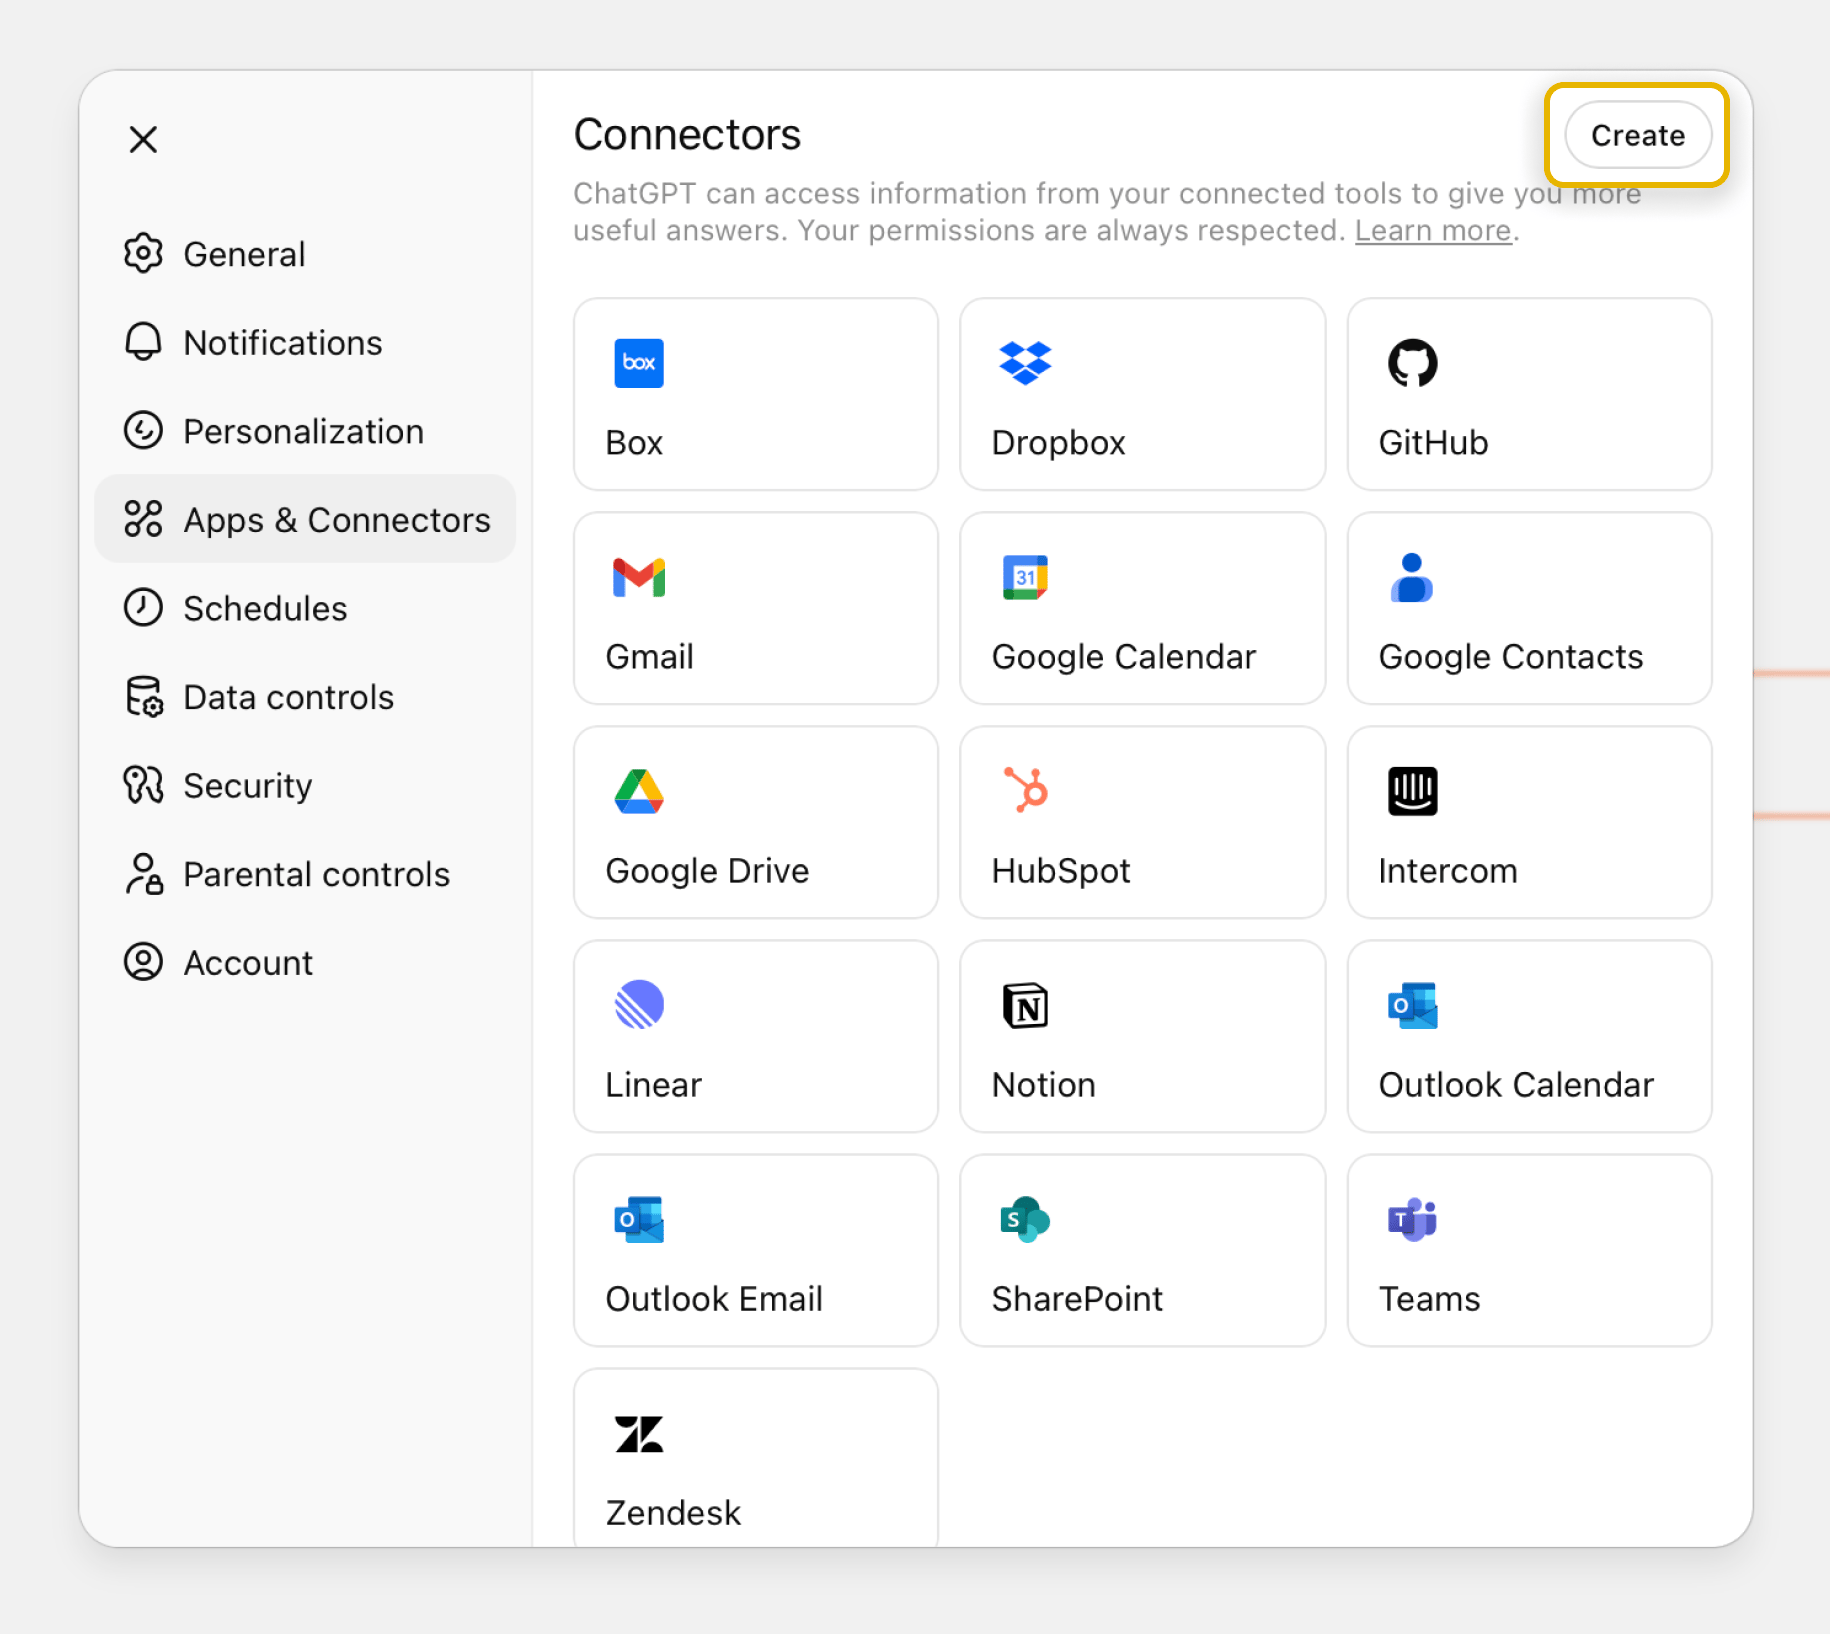The image size is (1830, 1634).
Task: Open the Learn more link
Action: pos(1431,230)
